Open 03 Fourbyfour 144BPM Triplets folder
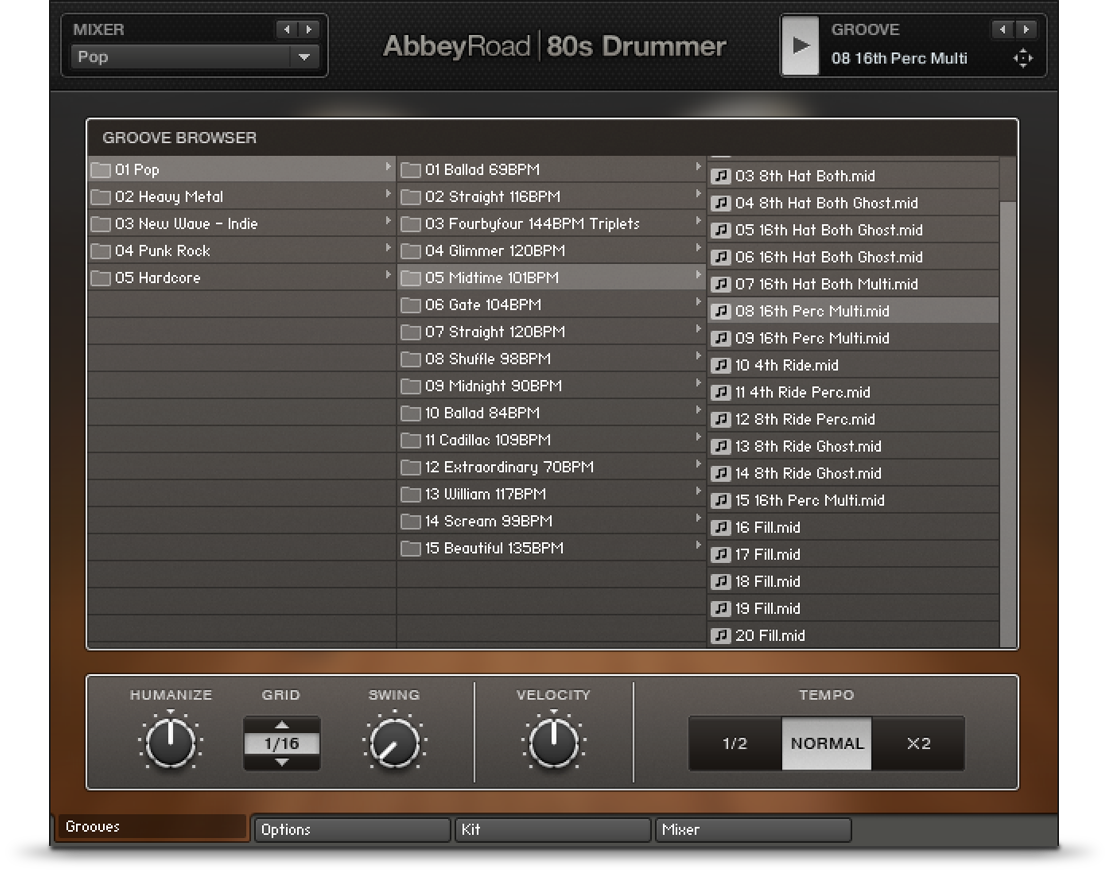 click(x=551, y=224)
